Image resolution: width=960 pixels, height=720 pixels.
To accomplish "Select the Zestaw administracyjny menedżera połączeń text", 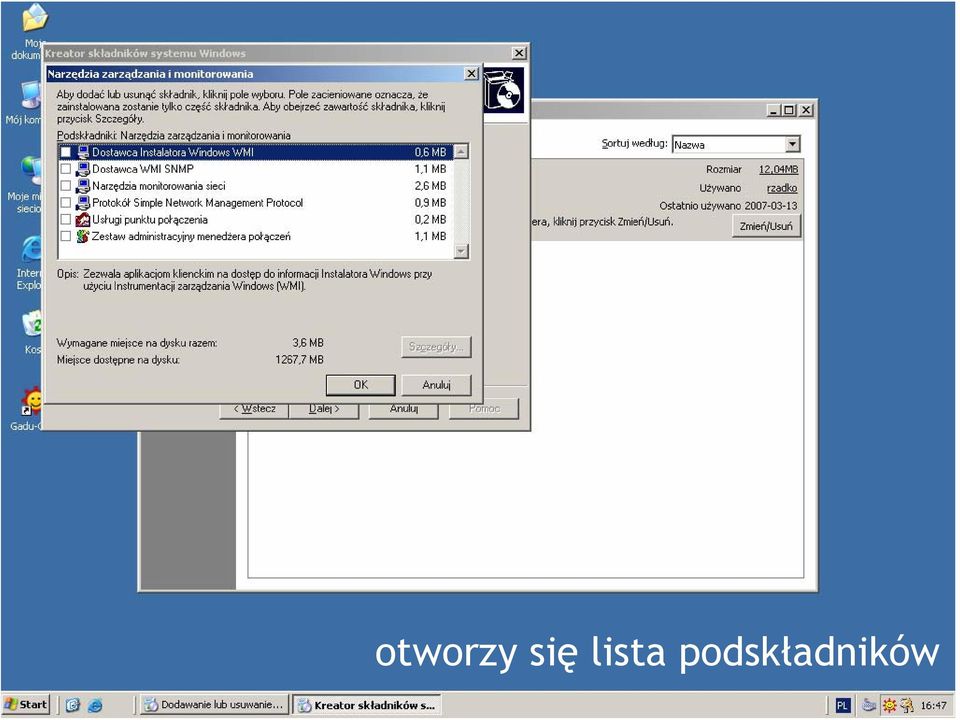I will tap(191, 236).
